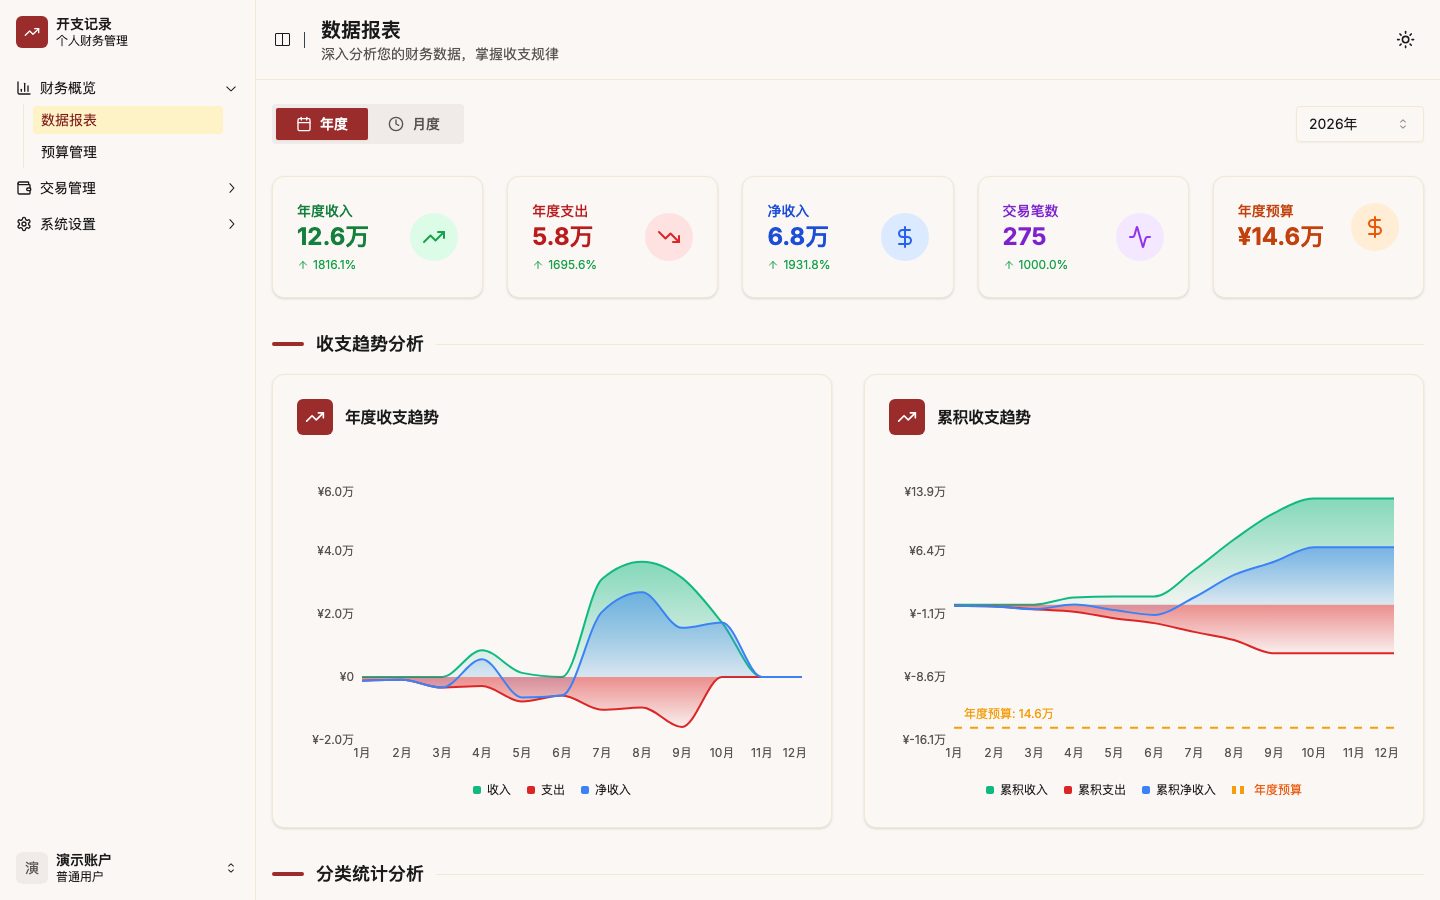Click the ↑ 1695.6% growth indicator
The height and width of the screenshot is (900, 1440).
click(x=564, y=265)
